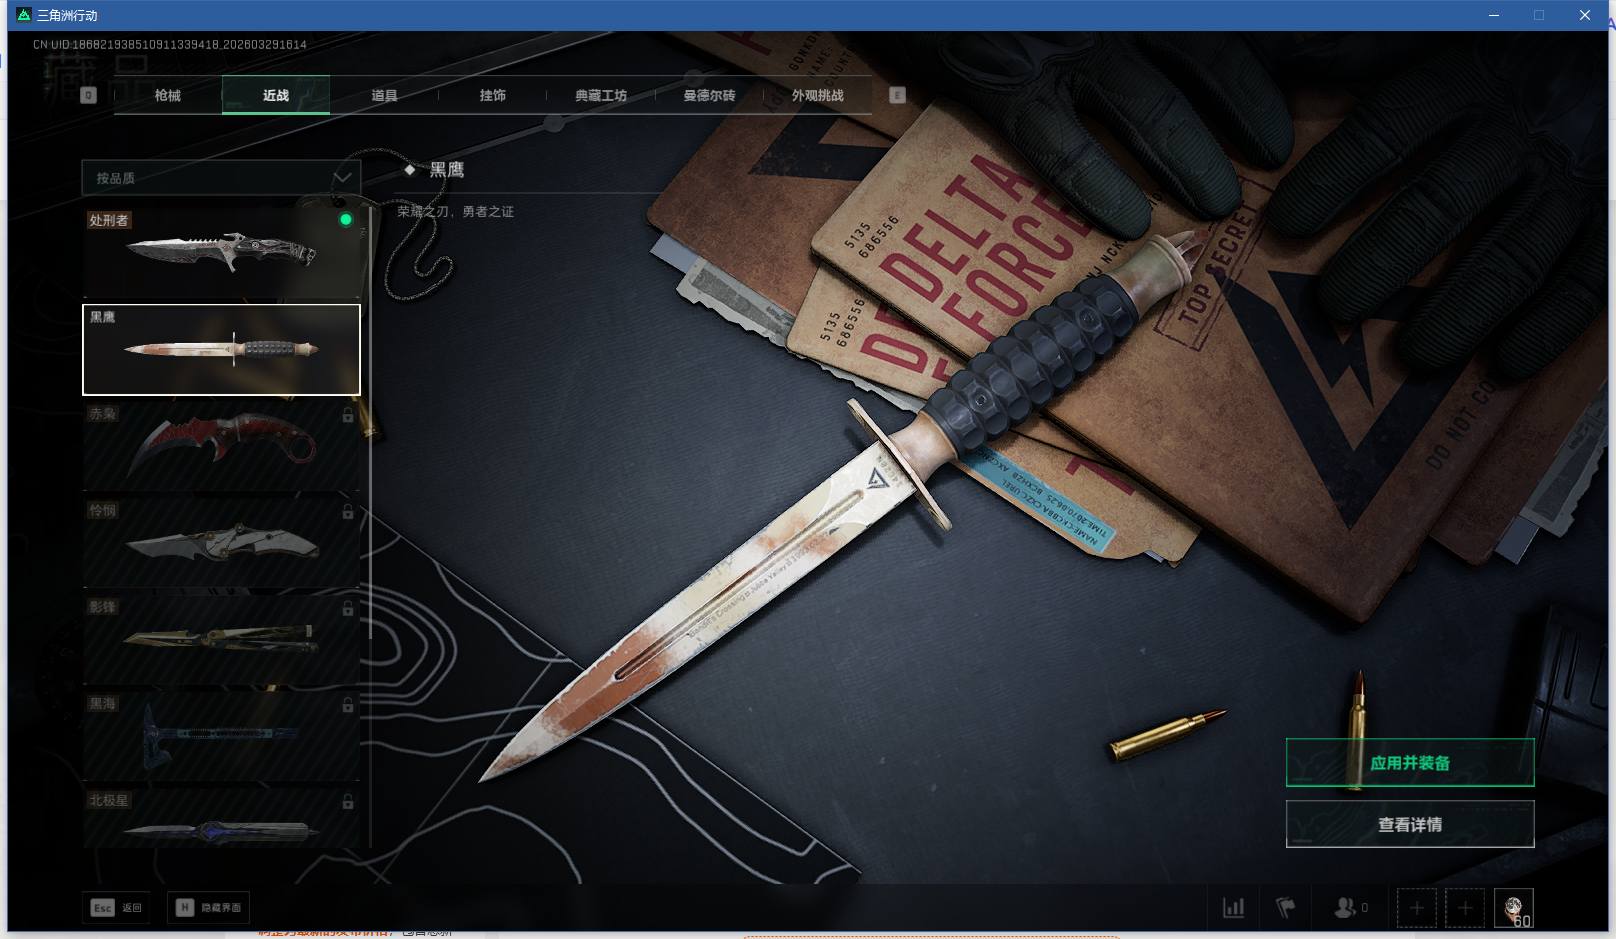Select the 近战 tab

coord(276,95)
